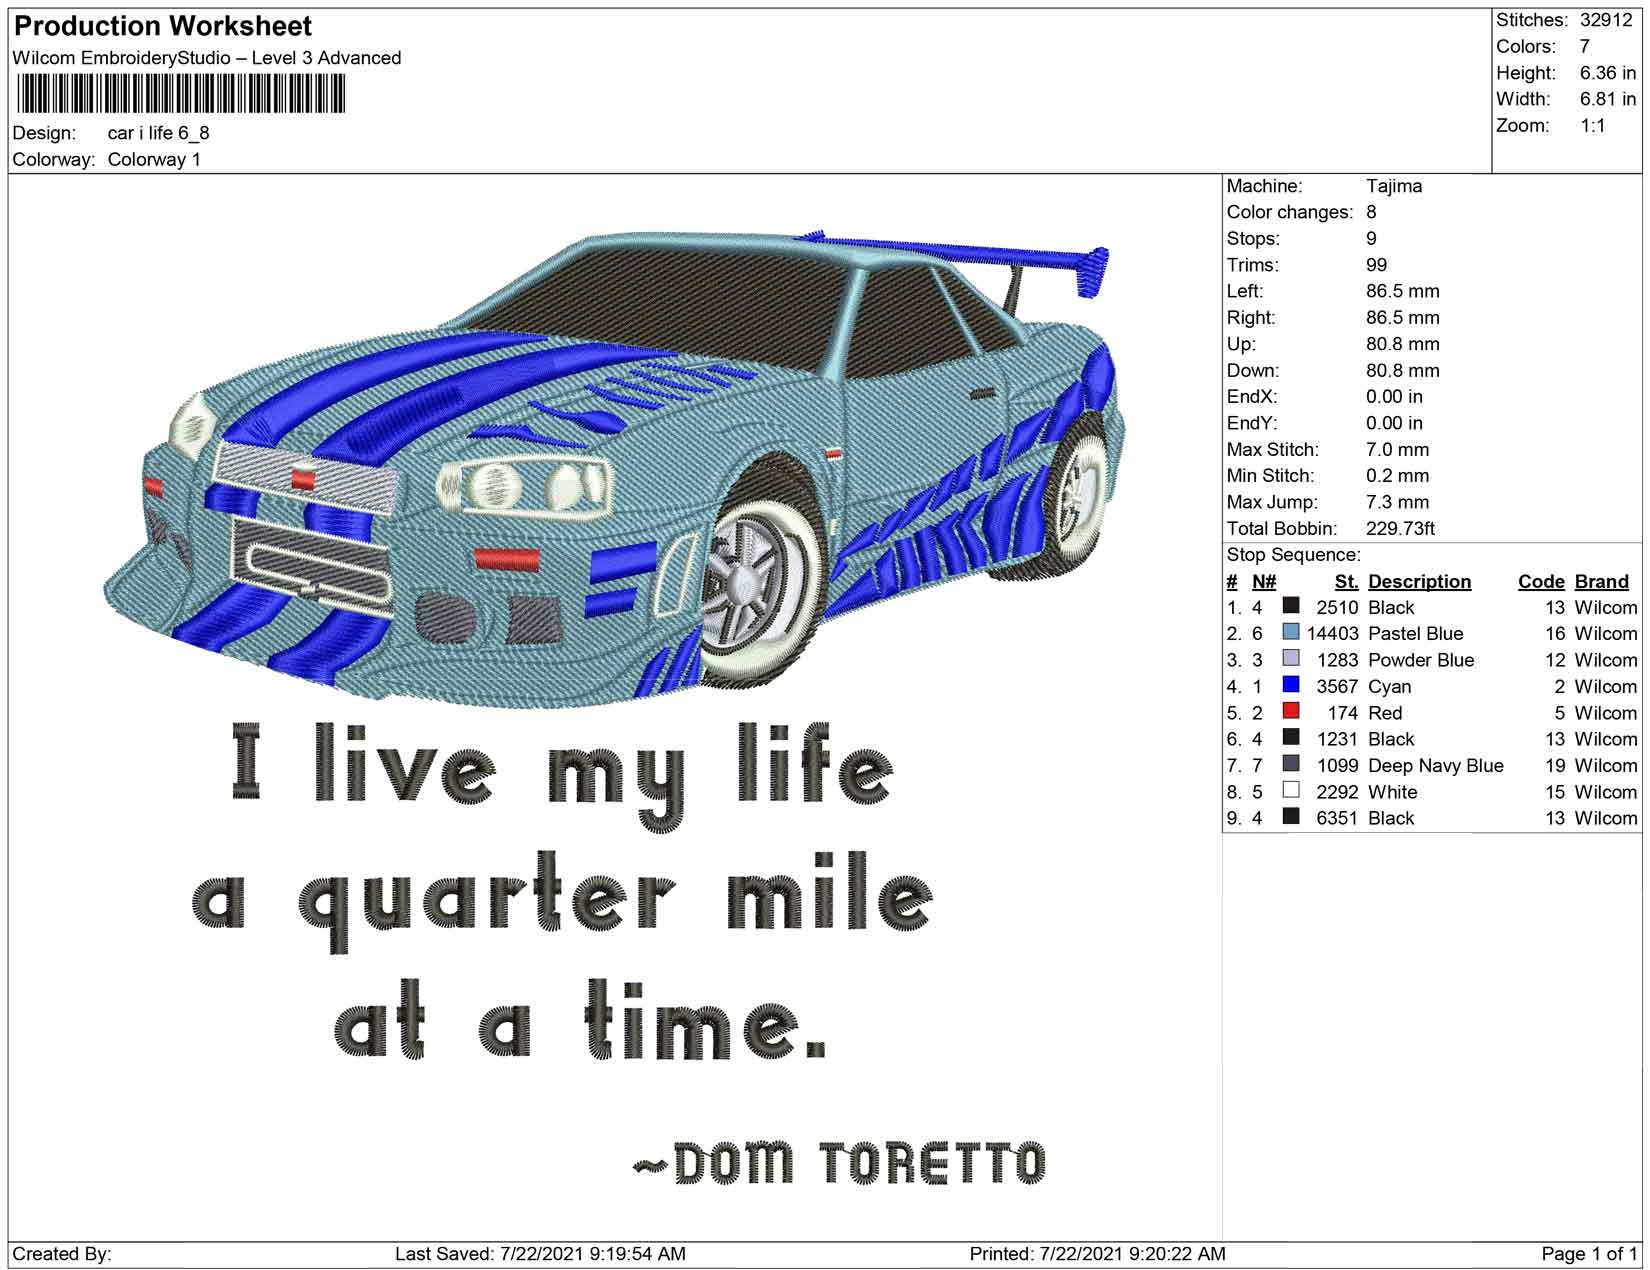Click the "Code" column header

click(1541, 582)
